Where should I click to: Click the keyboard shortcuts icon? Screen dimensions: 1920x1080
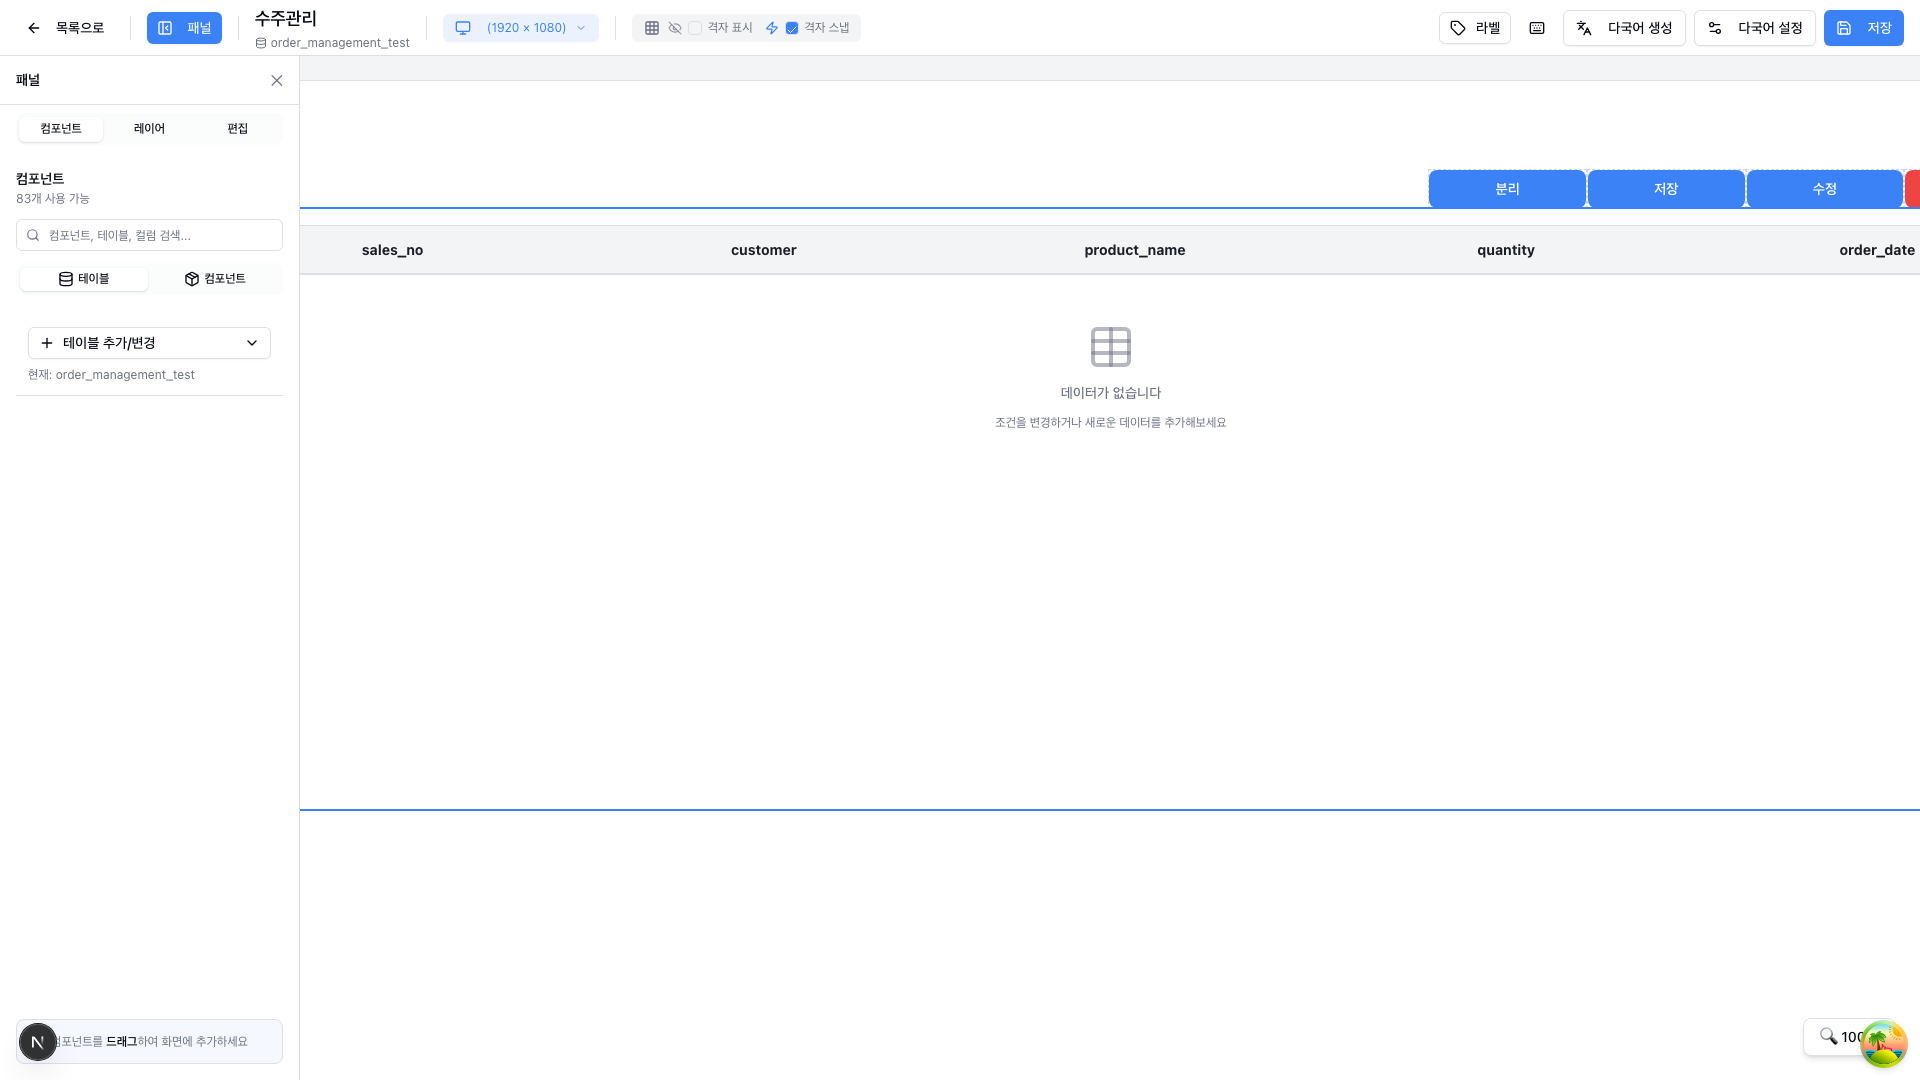pos(1537,28)
